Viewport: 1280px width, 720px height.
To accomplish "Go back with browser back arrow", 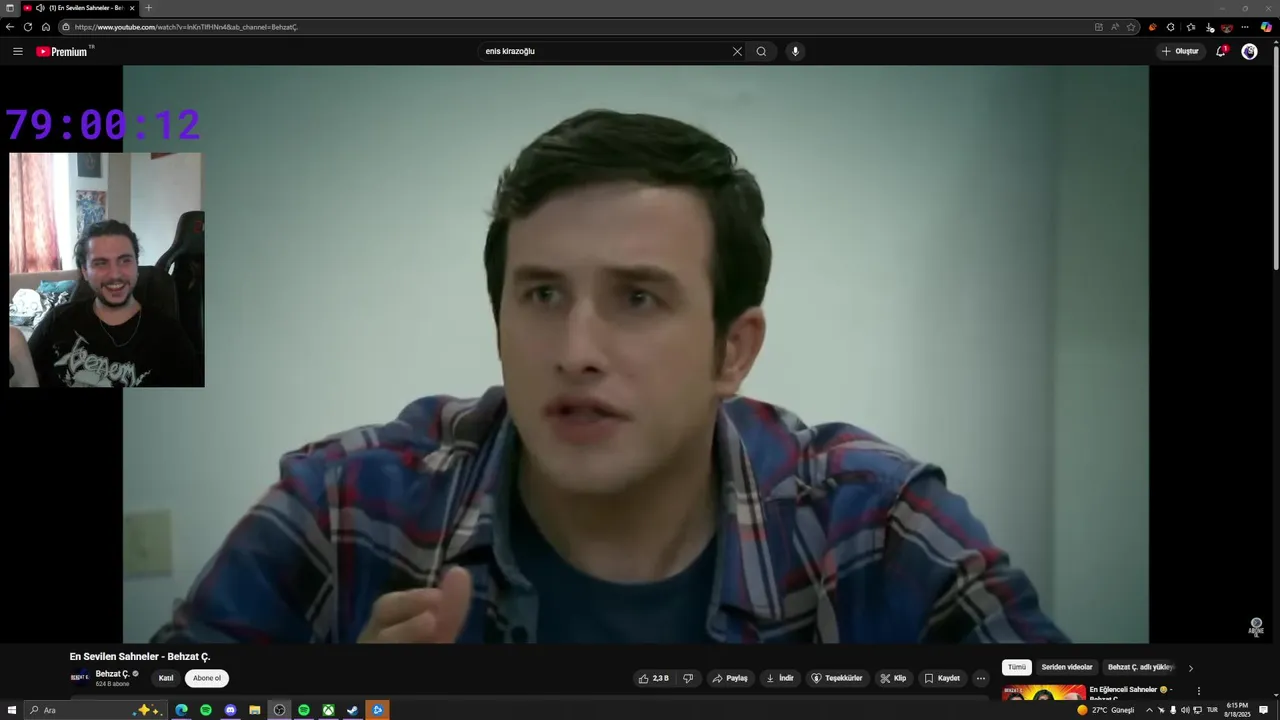I will (10, 27).
